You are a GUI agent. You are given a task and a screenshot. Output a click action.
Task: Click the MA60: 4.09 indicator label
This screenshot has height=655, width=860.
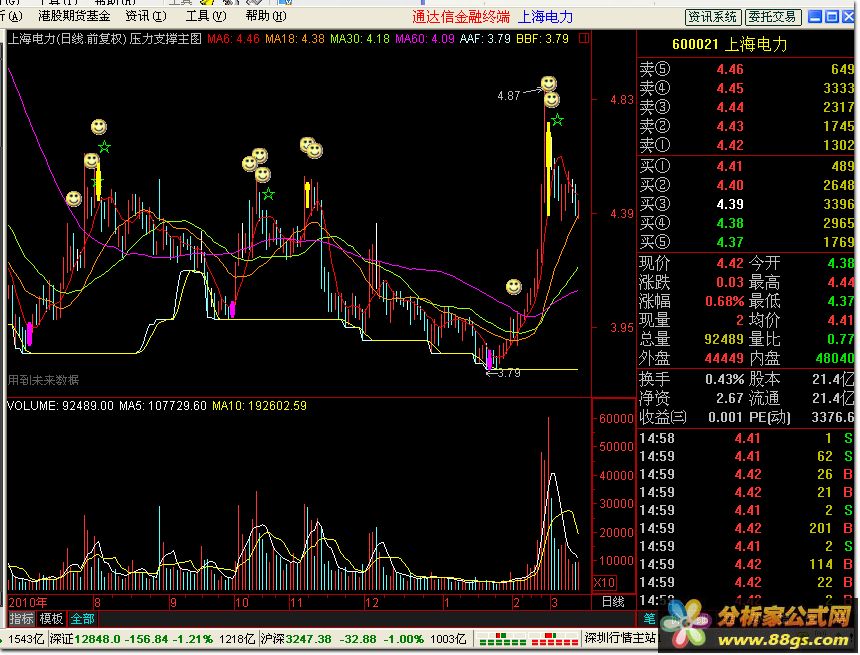(x=425, y=39)
